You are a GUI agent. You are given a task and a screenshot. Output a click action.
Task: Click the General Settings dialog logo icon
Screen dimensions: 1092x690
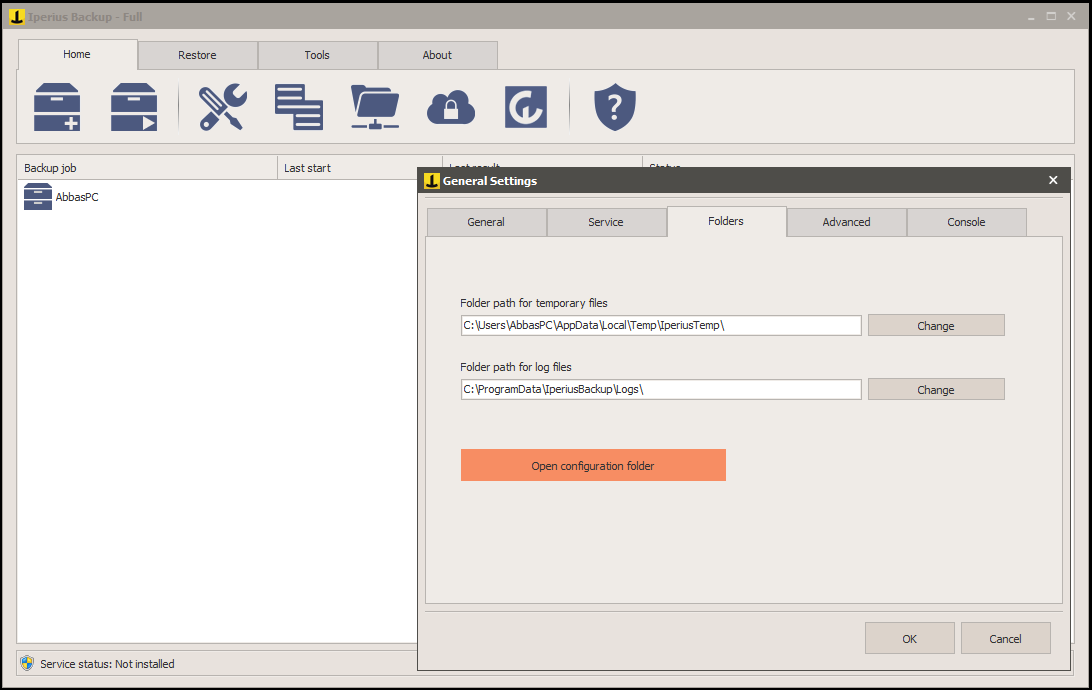click(x=432, y=181)
